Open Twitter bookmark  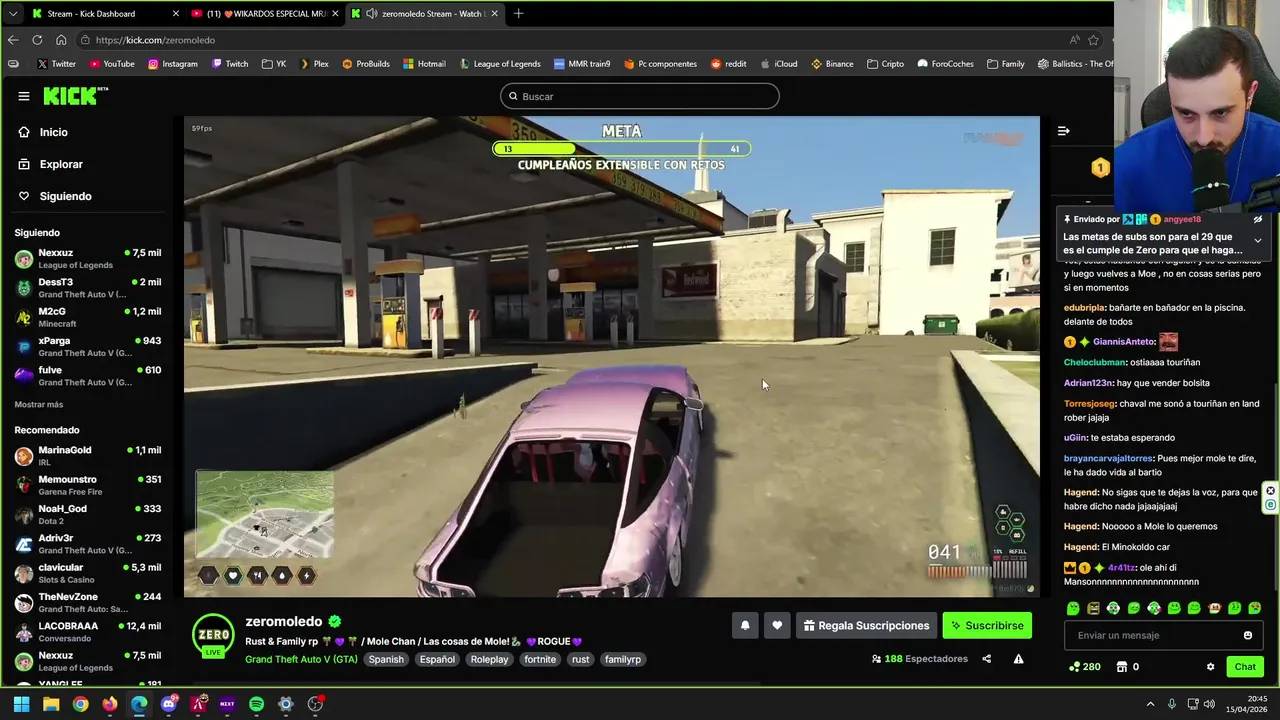[x=56, y=64]
